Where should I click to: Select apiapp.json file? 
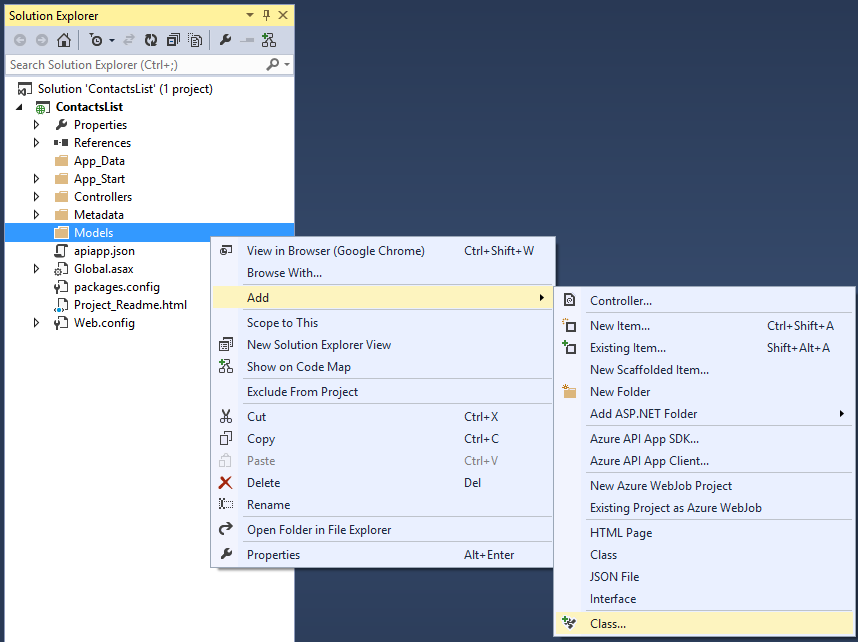coord(104,251)
